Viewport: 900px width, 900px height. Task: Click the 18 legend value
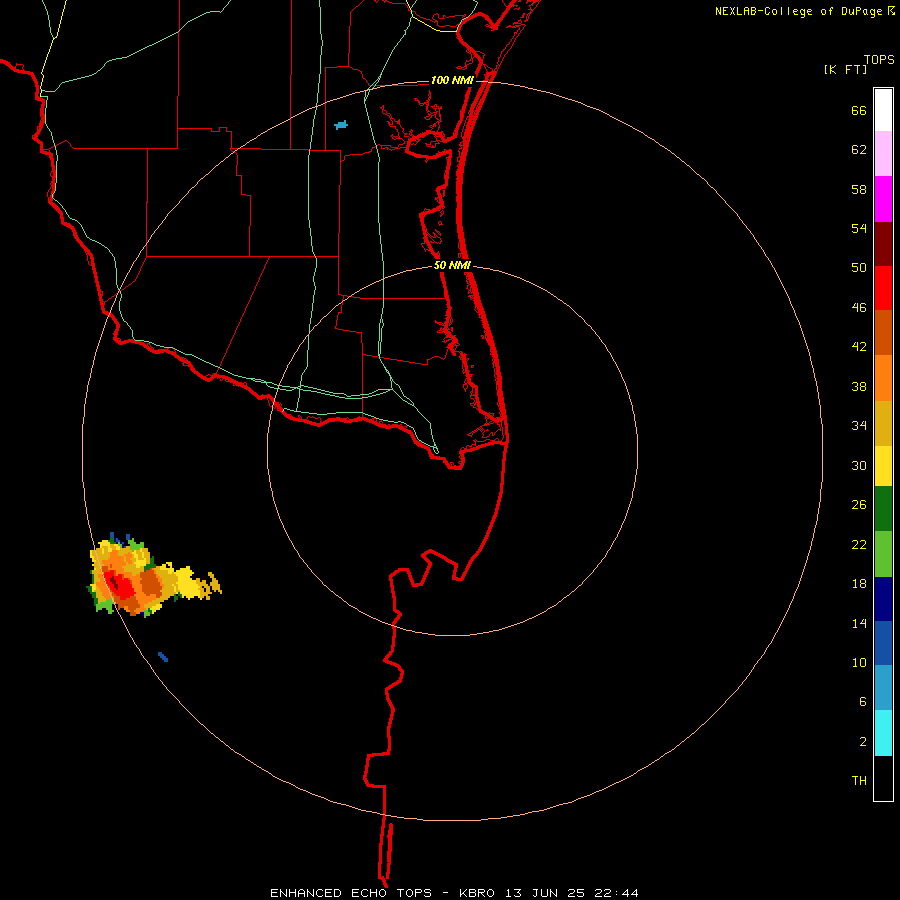(859, 584)
